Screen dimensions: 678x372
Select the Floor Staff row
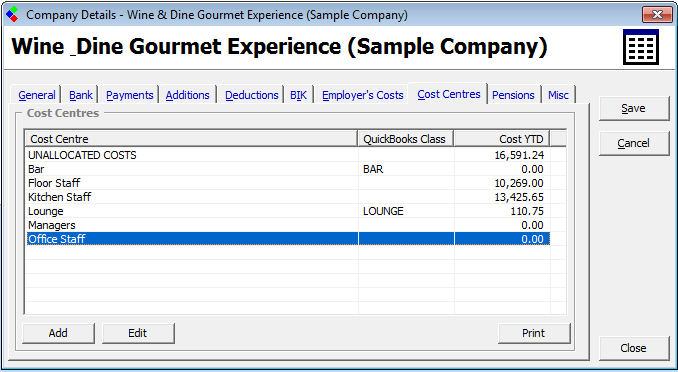(x=288, y=183)
